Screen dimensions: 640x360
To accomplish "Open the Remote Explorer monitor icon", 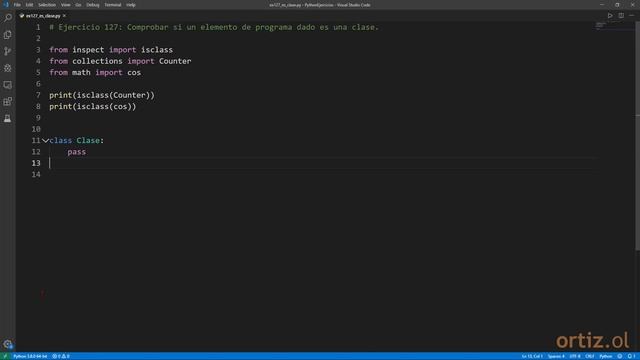I will (x=8, y=85).
